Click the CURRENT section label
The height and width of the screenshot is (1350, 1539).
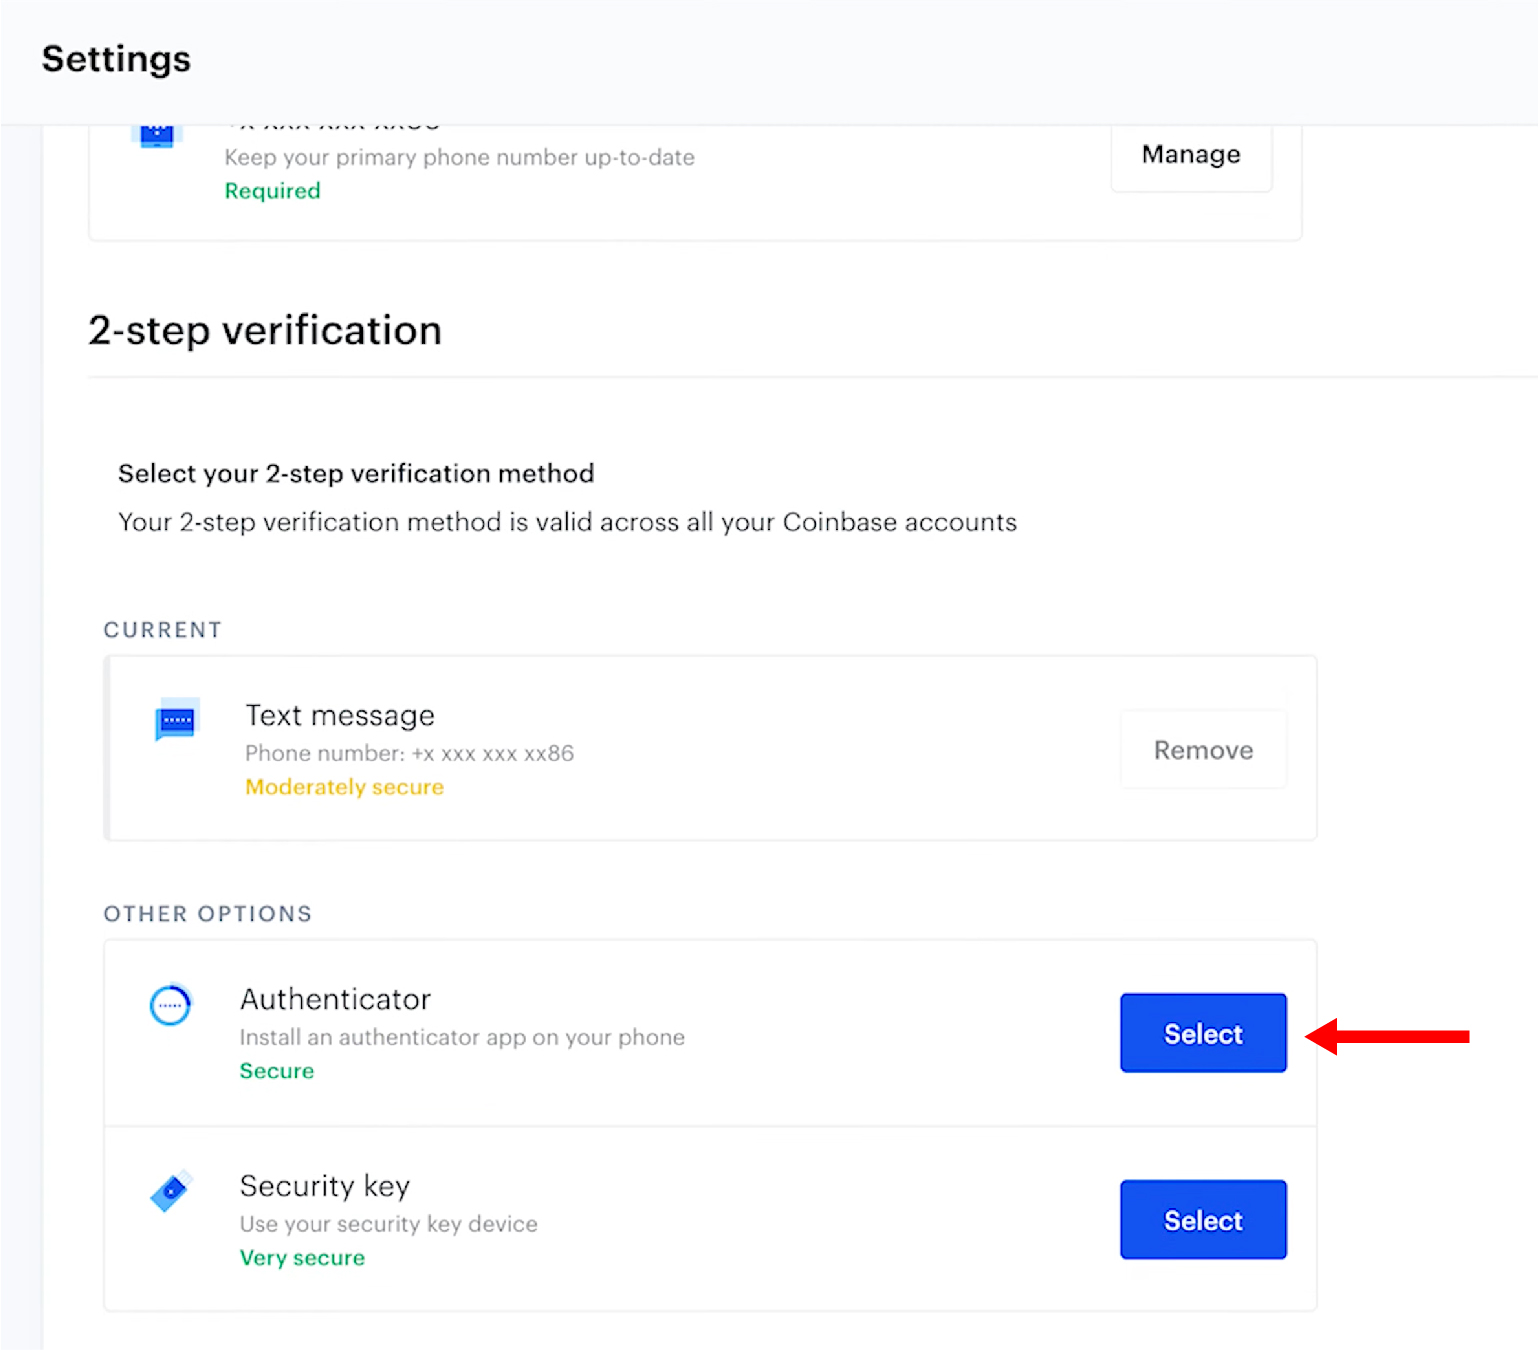(163, 630)
